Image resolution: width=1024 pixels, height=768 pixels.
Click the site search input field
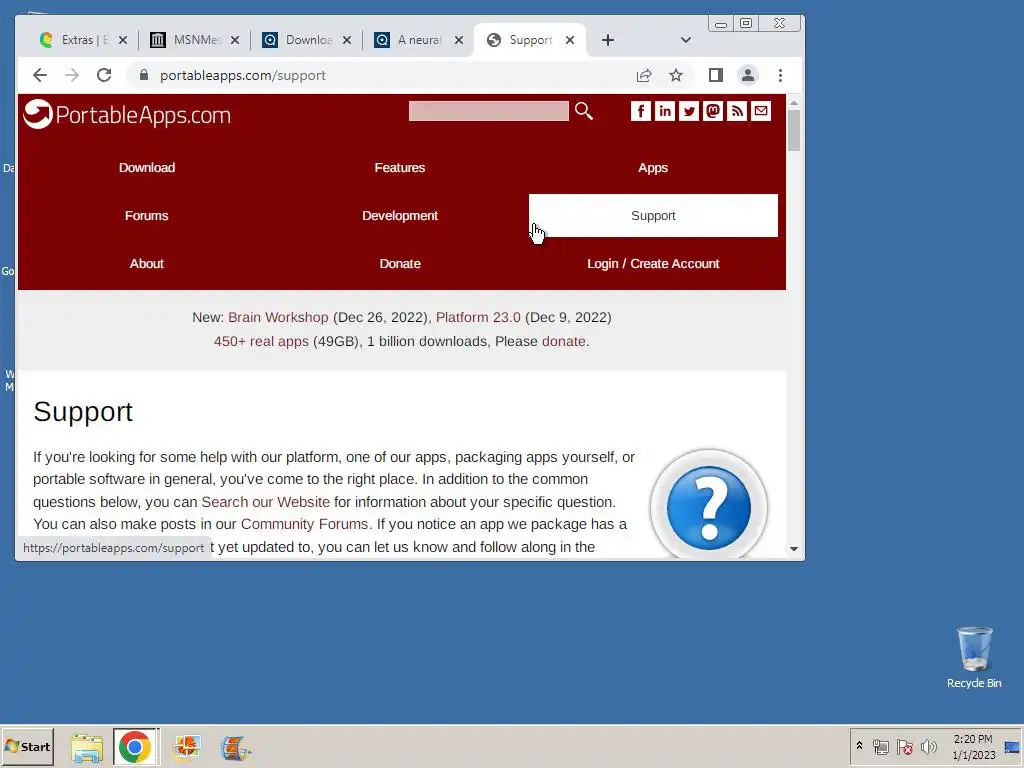(x=488, y=111)
